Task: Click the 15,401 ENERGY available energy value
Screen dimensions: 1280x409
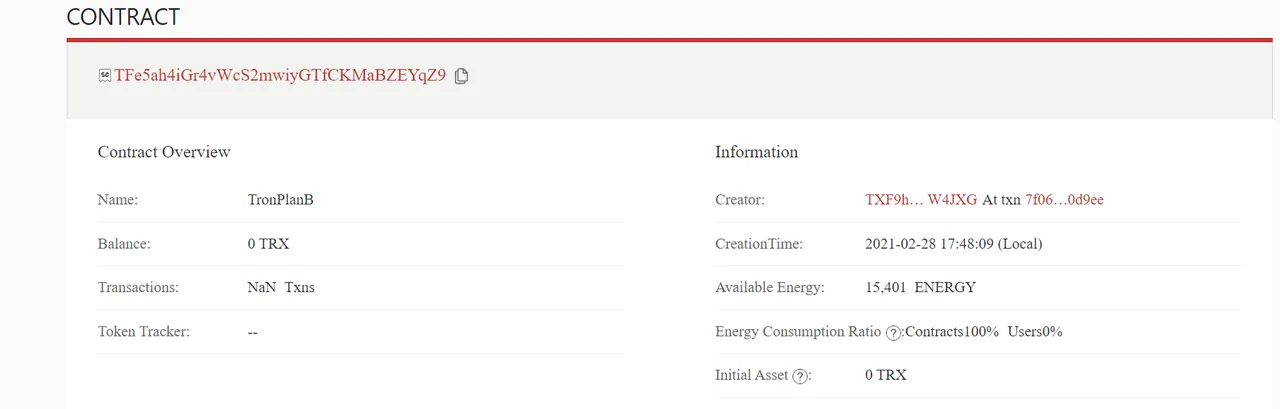Action: tap(920, 288)
